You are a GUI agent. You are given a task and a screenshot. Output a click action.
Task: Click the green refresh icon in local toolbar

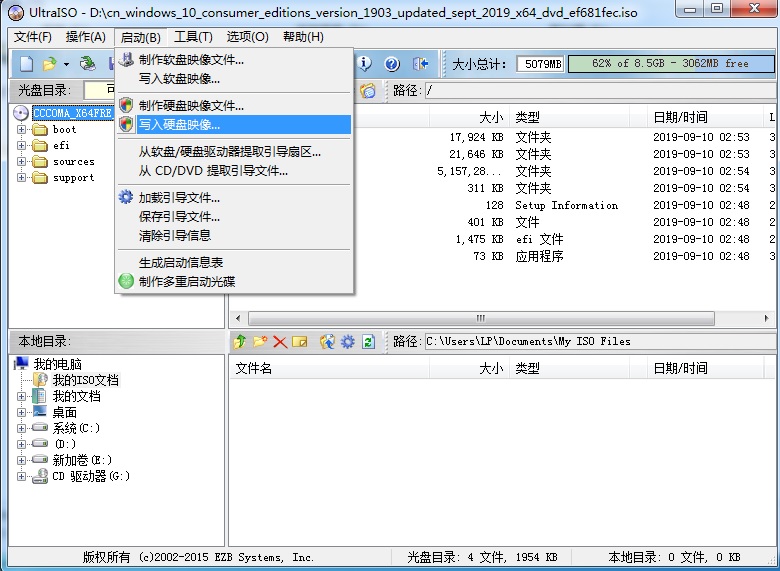pos(368,342)
